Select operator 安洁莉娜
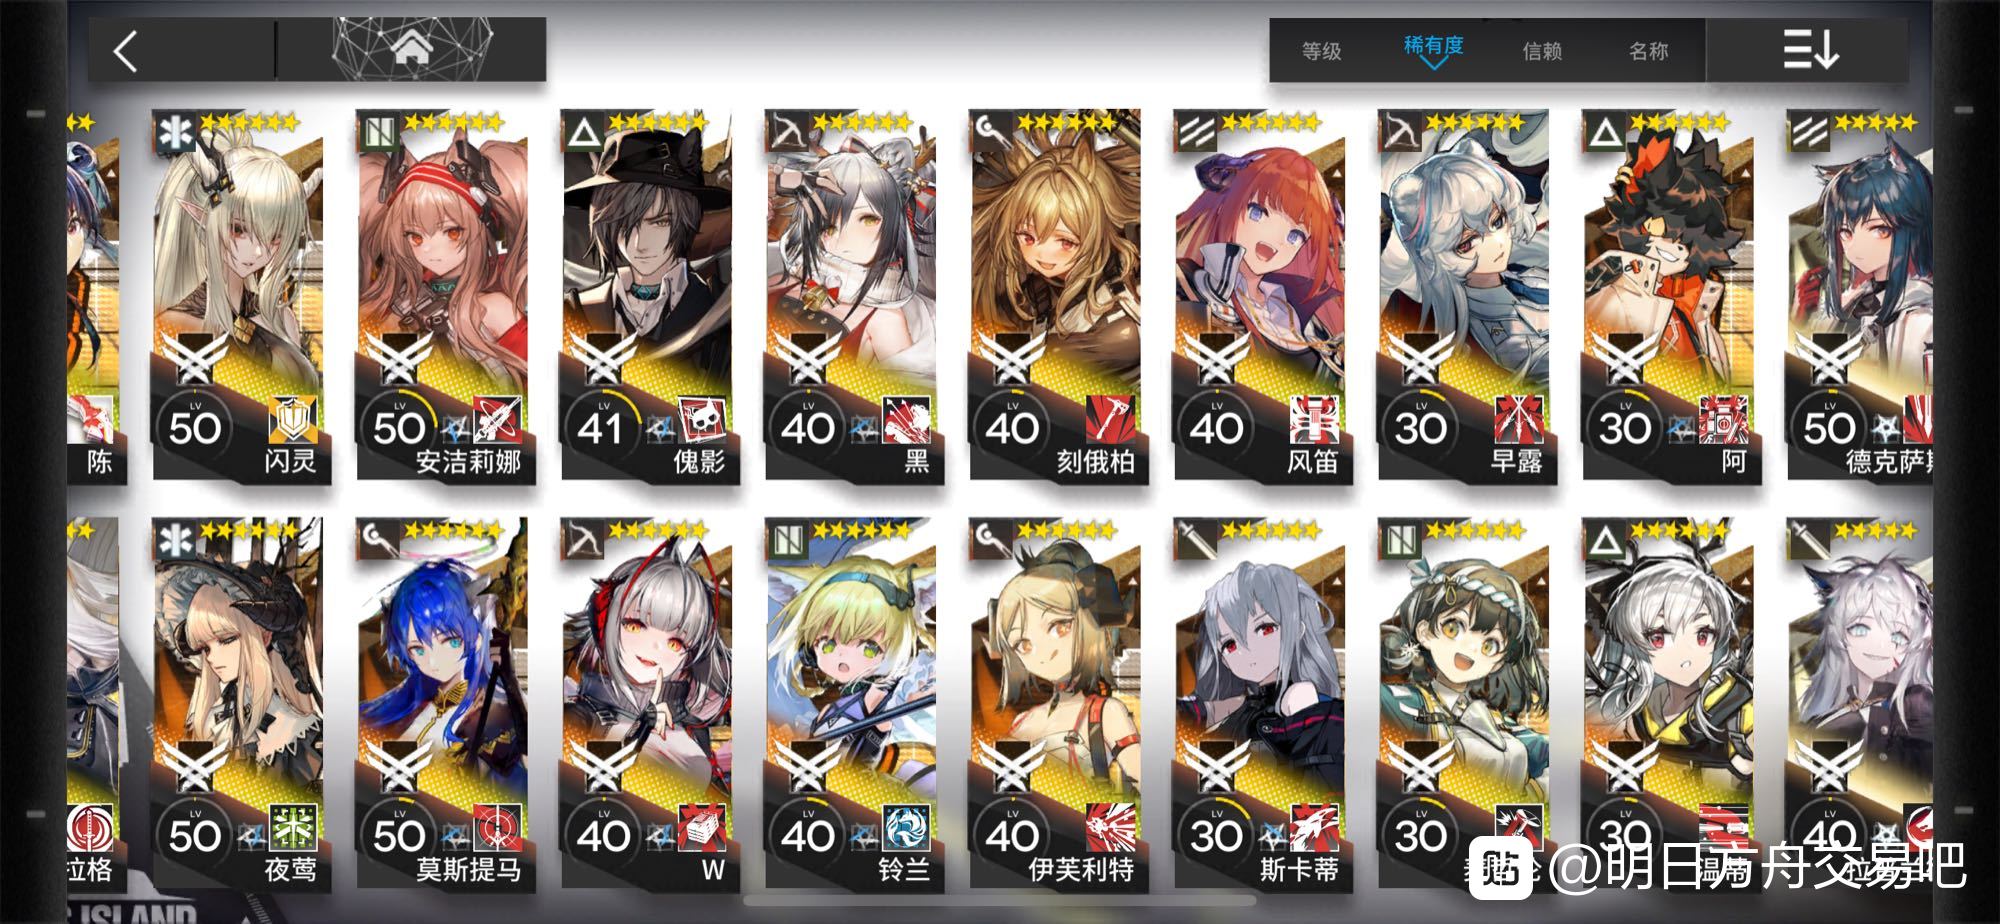Screen dimensions: 2000x924 (x=442, y=296)
